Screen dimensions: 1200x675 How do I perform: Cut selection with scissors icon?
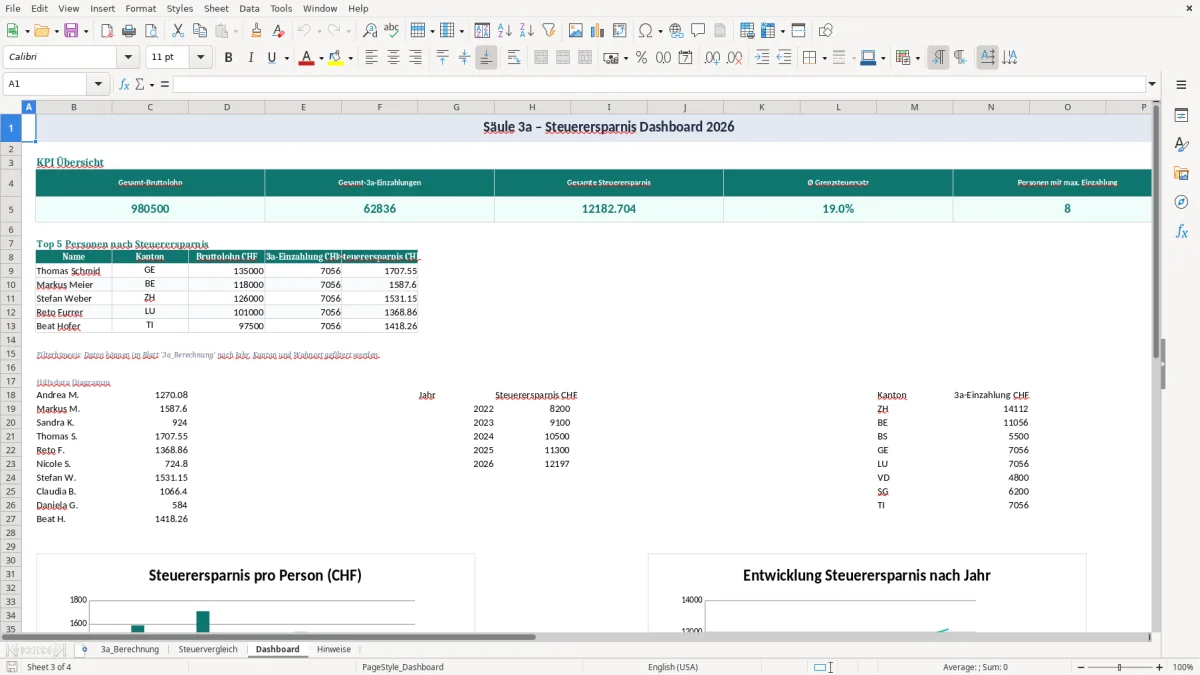coord(177,31)
